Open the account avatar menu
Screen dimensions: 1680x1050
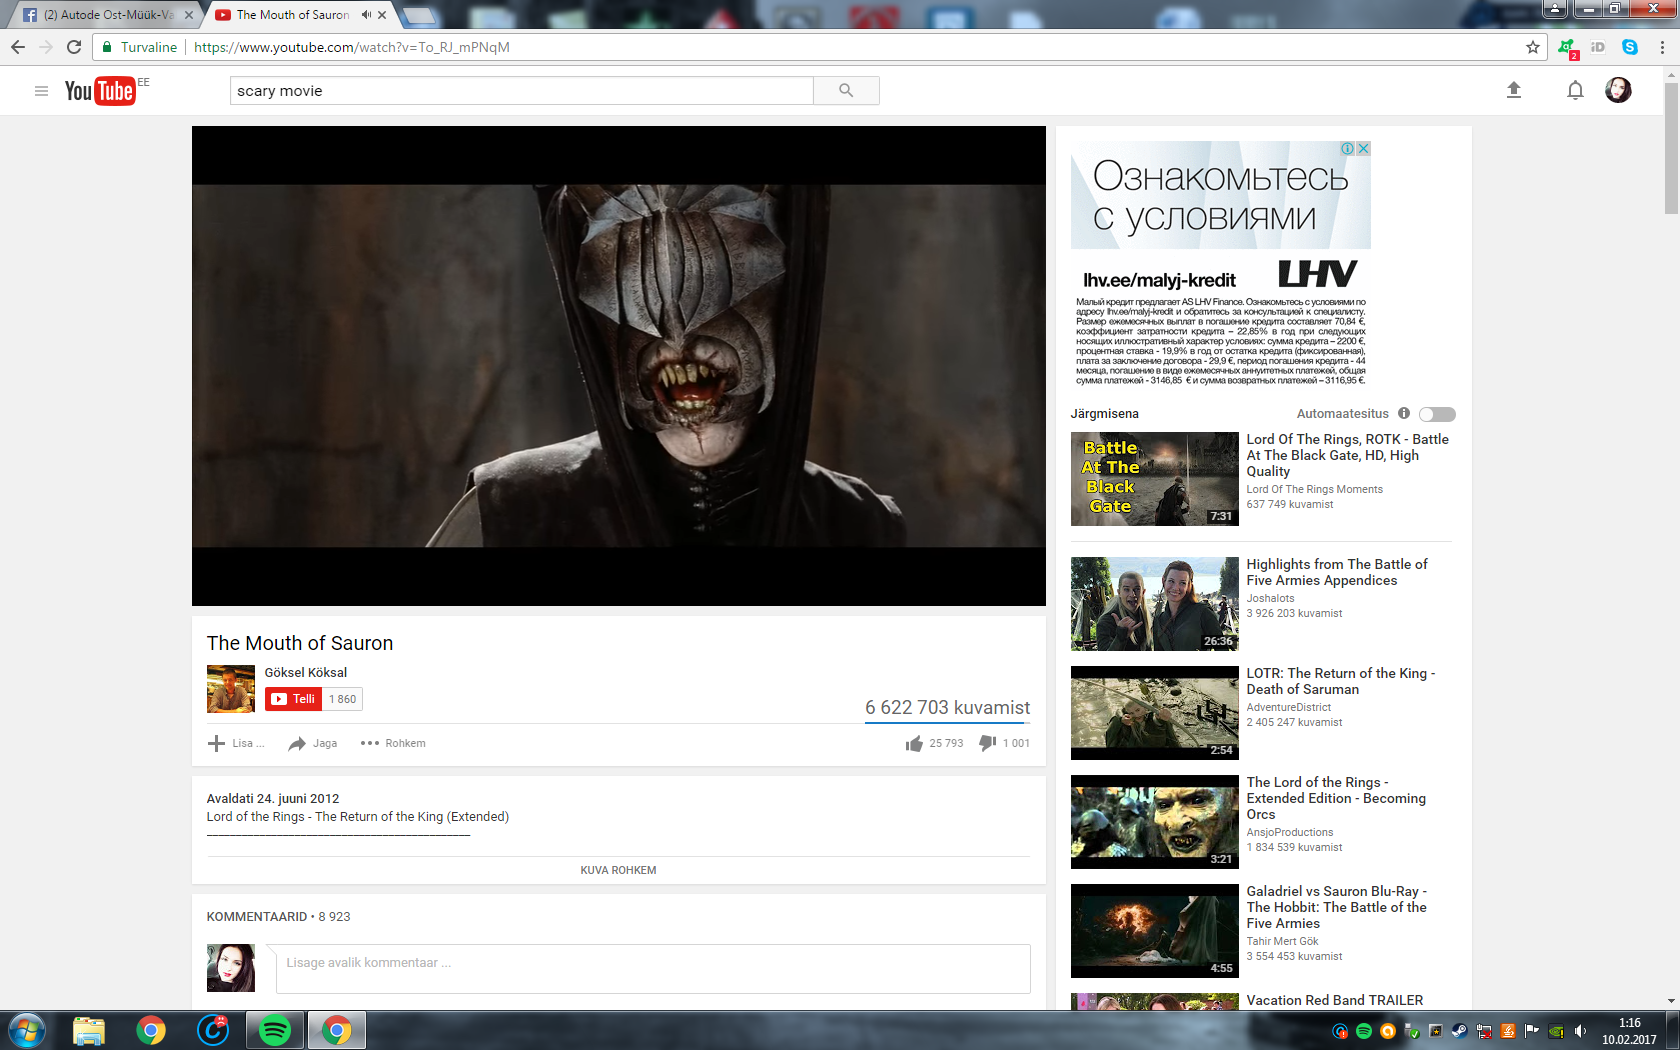[1618, 90]
